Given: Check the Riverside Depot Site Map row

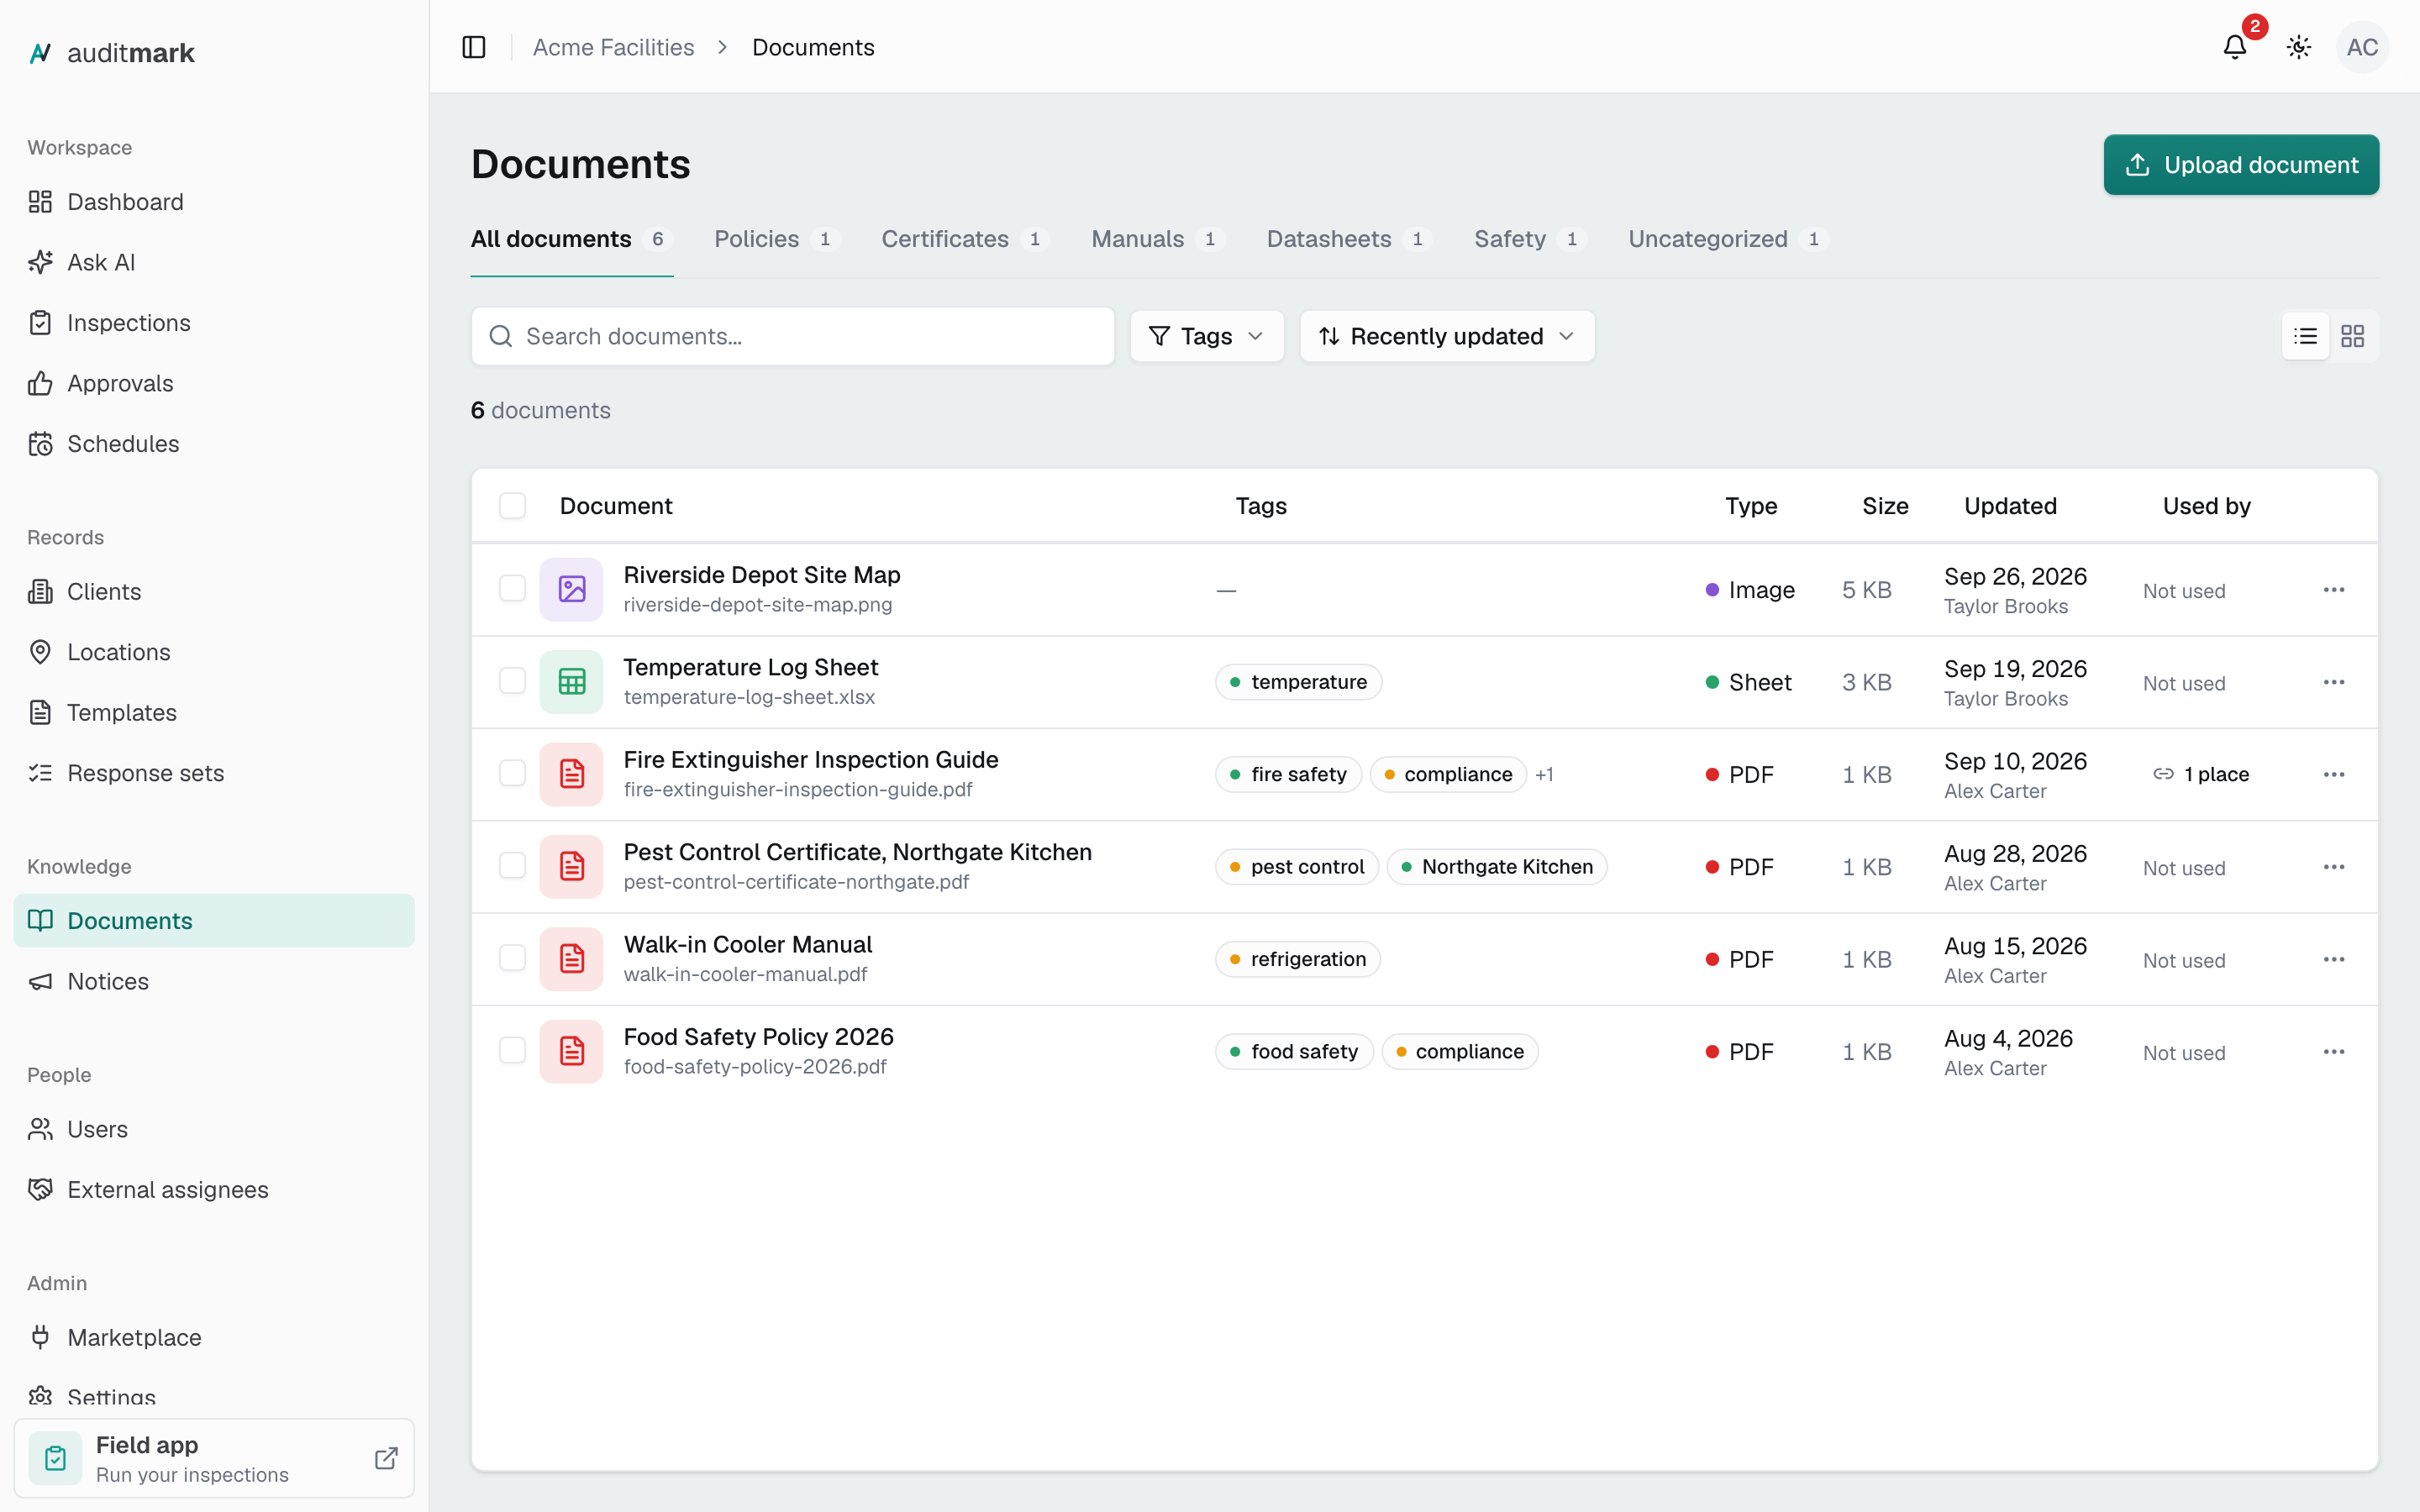Looking at the screenshot, I should point(512,588).
